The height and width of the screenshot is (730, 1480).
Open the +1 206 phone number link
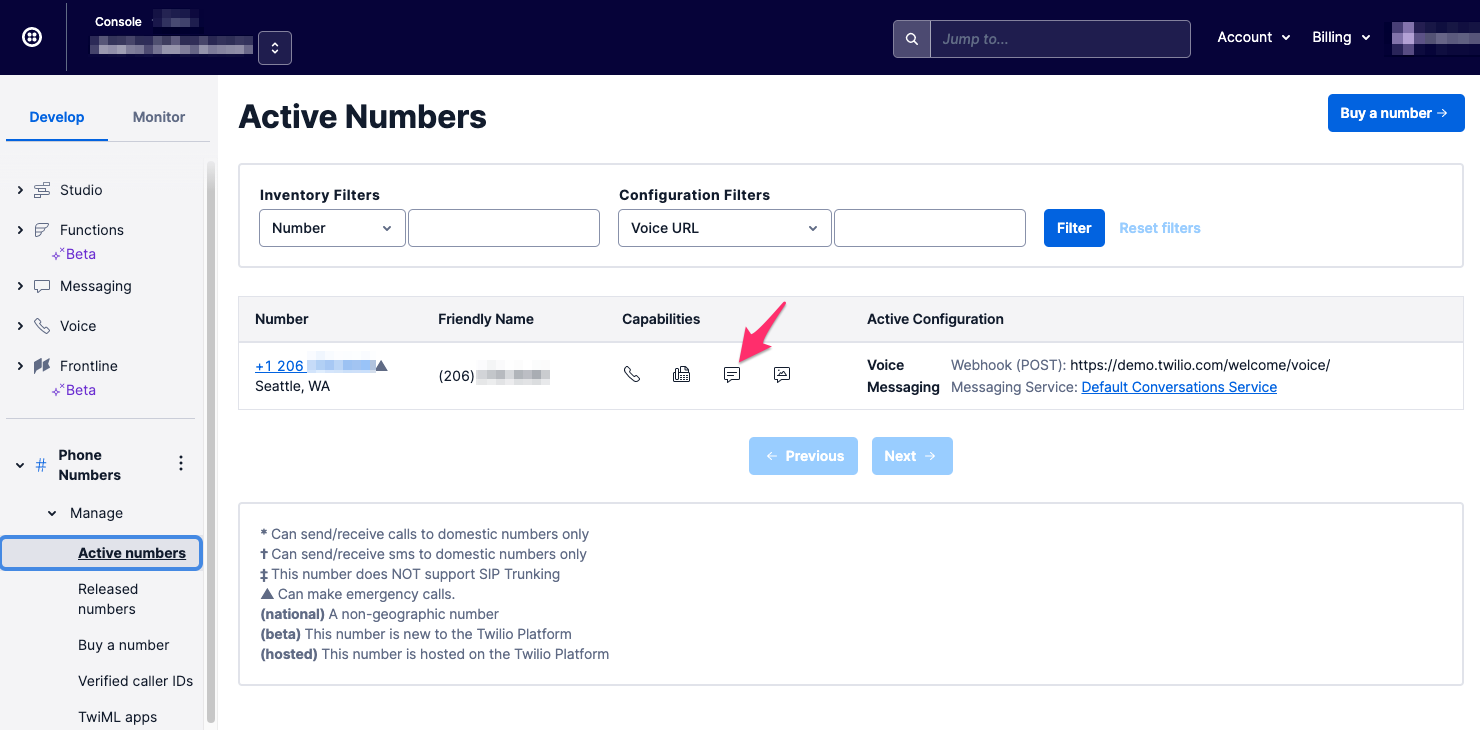click(315, 366)
